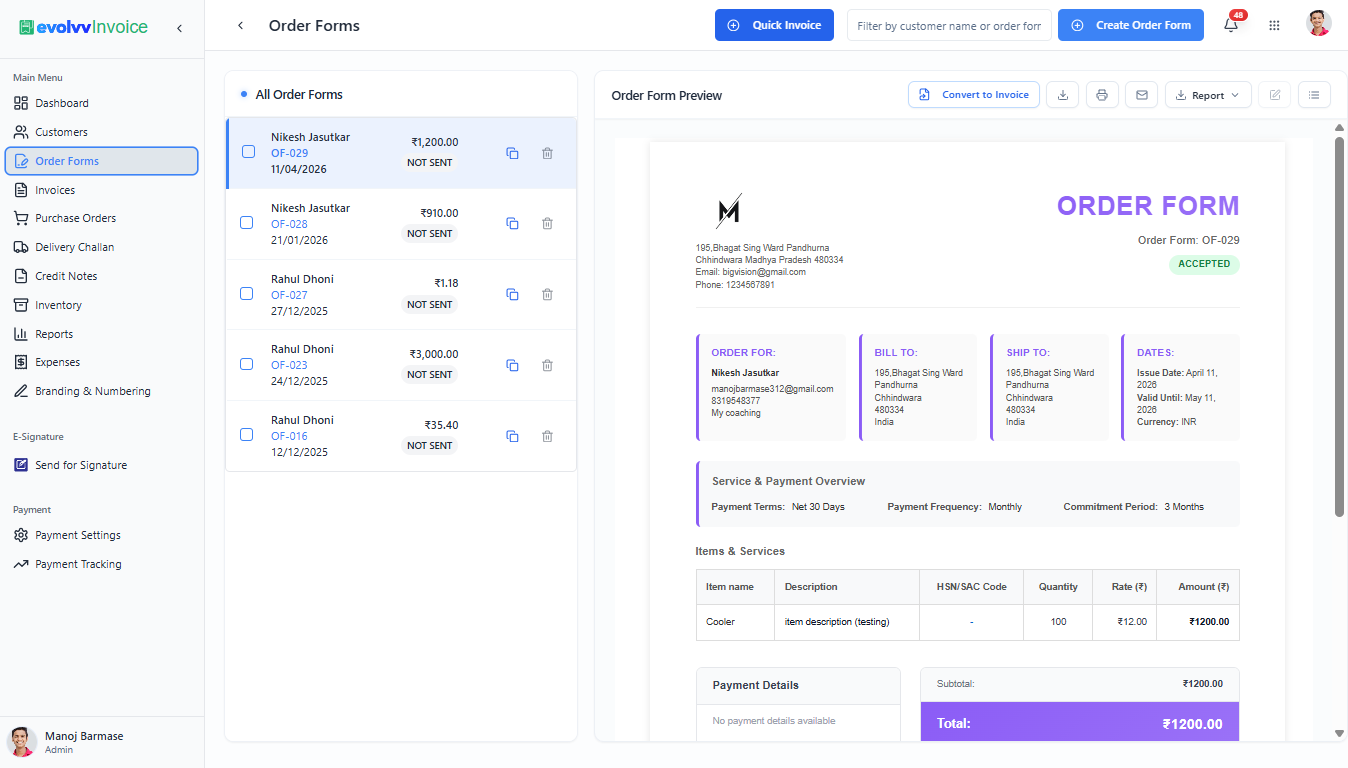Collapse the sidebar with the chevron
The height and width of the screenshot is (768, 1348).
(x=179, y=28)
